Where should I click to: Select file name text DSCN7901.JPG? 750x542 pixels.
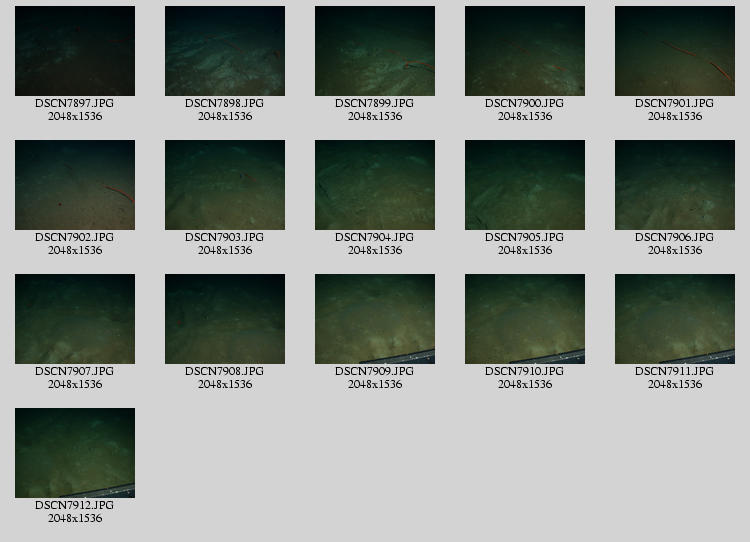coord(674,103)
